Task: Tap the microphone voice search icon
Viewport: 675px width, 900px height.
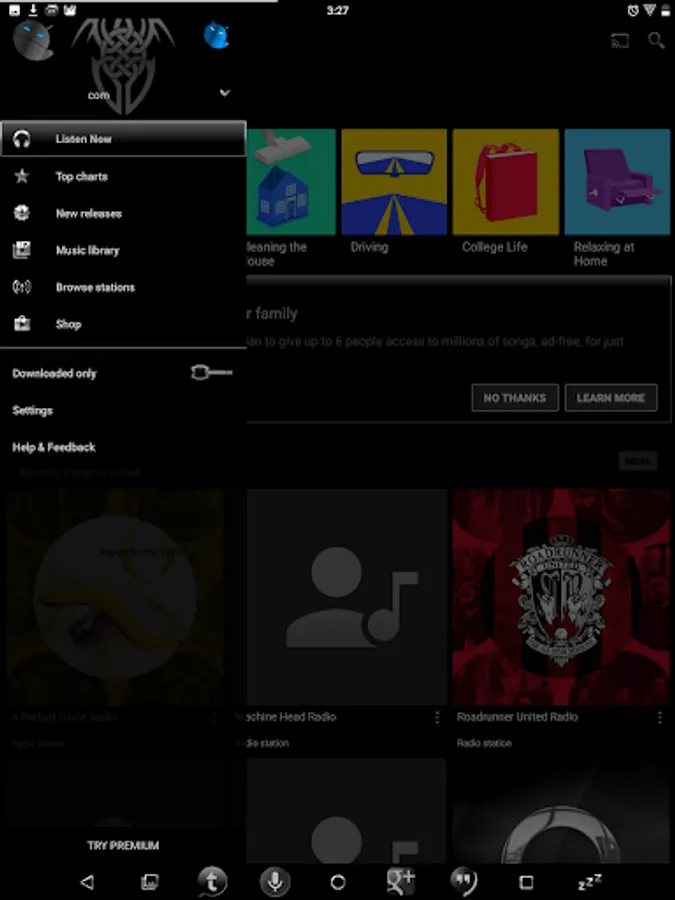Action: pyautogui.click(x=275, y=881)
